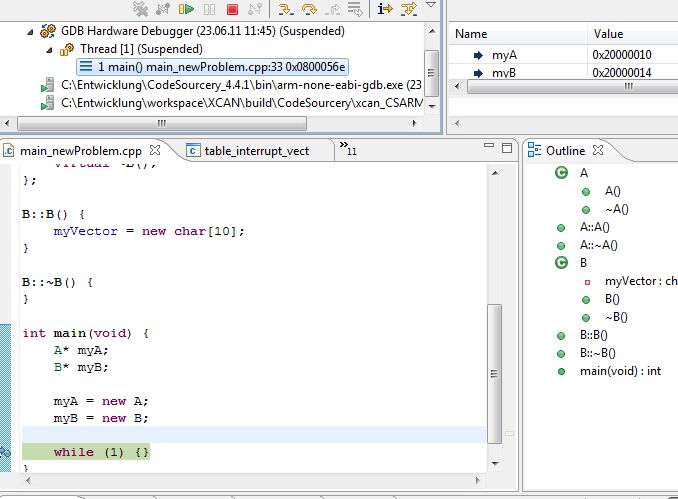Click Remove All Terminated Launches icon
678x499 pixels.
click(x=141, y=9)
